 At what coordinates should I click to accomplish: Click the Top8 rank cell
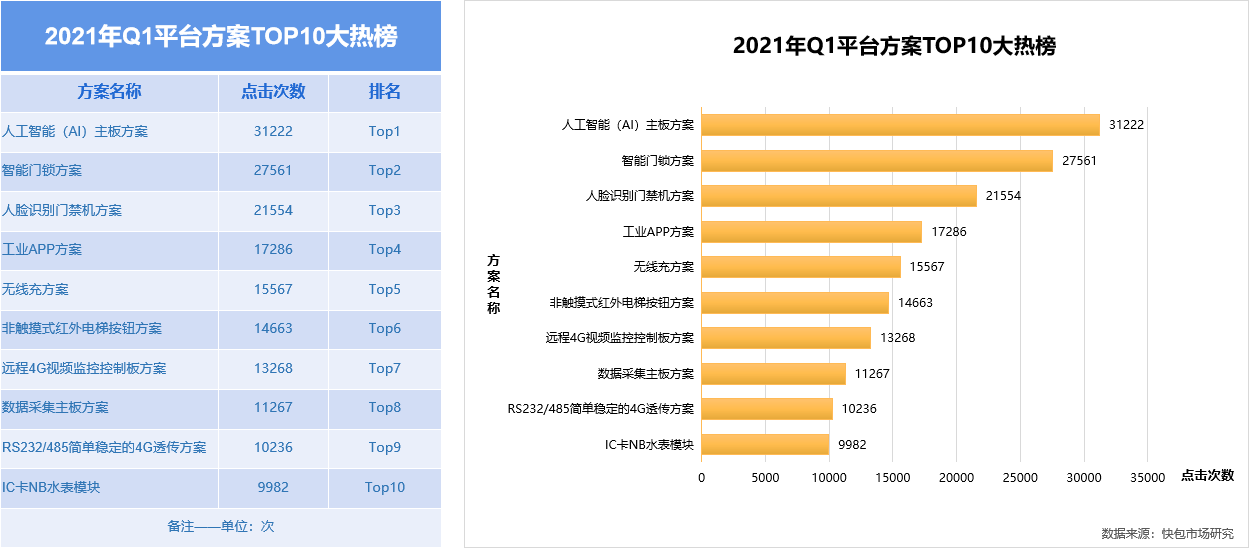pos(385,408)
